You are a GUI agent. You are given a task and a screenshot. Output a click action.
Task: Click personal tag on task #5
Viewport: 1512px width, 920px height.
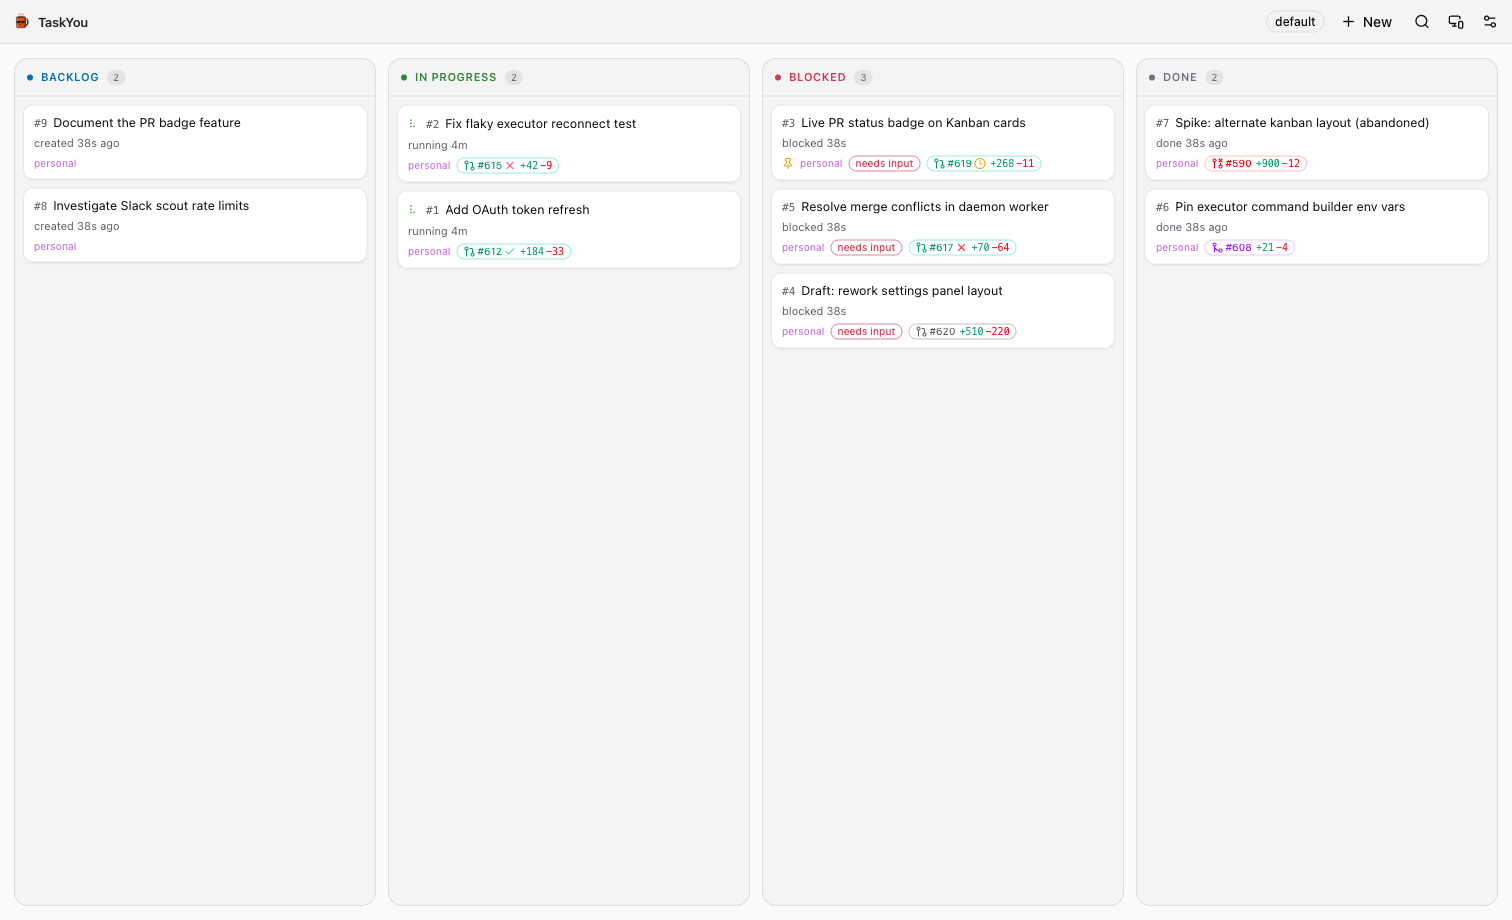pyautogui.click(x=803, y=248)
